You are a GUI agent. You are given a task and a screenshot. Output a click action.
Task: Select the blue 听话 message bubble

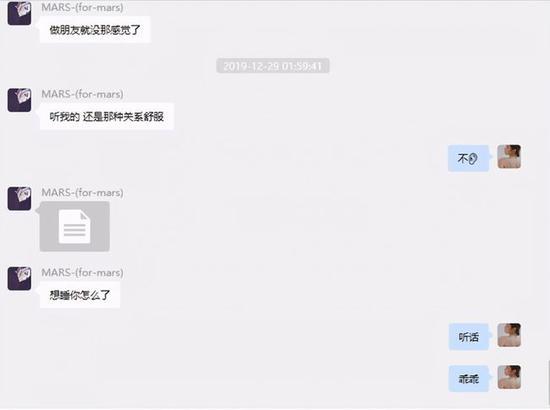[469, 337]
